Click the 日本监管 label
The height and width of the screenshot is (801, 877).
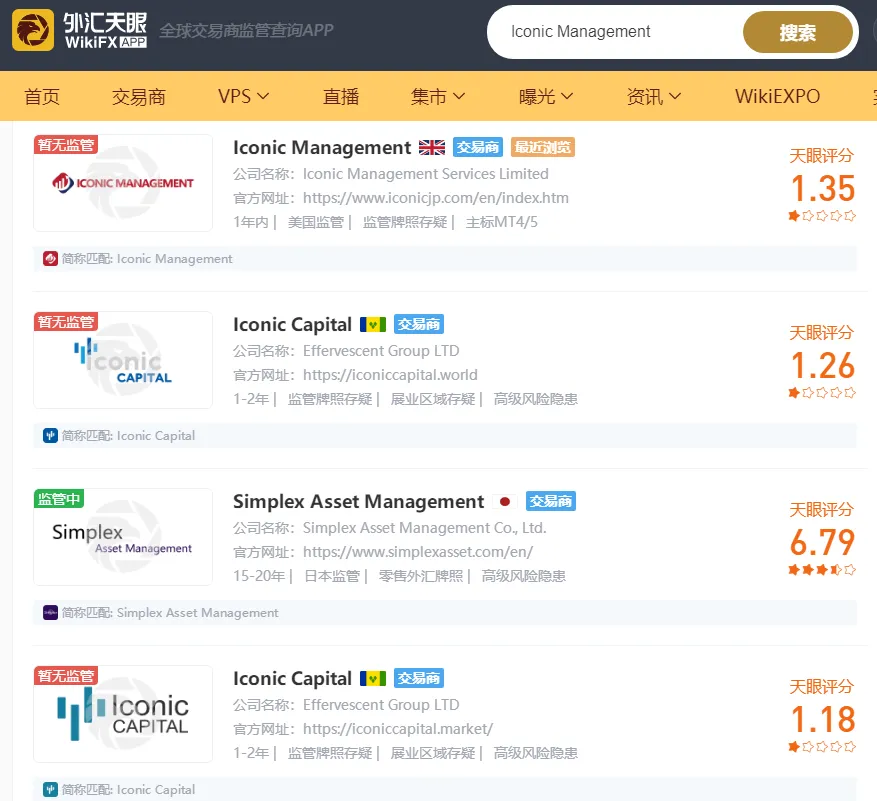[x=332, y=576]
